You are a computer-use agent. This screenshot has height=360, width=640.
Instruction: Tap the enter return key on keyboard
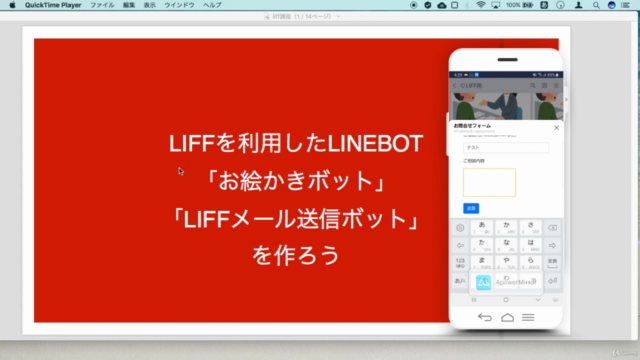click(552, 281)
